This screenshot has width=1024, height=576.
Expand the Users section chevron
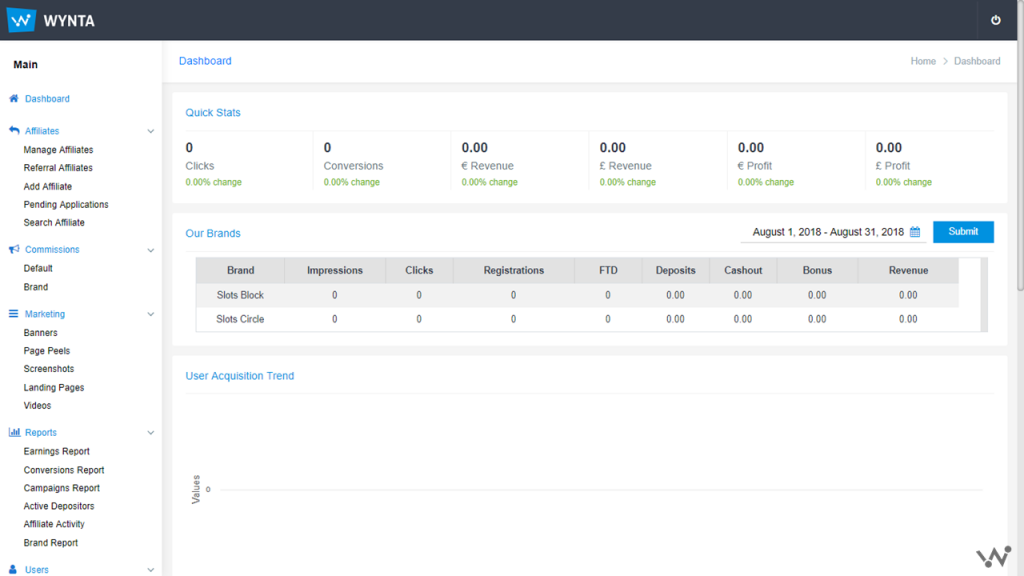151,570
